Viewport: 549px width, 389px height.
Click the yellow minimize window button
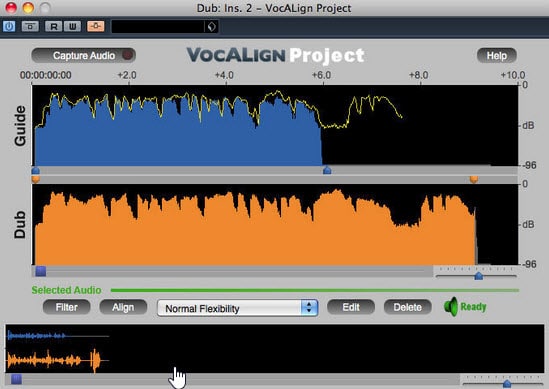click(28, 7)
